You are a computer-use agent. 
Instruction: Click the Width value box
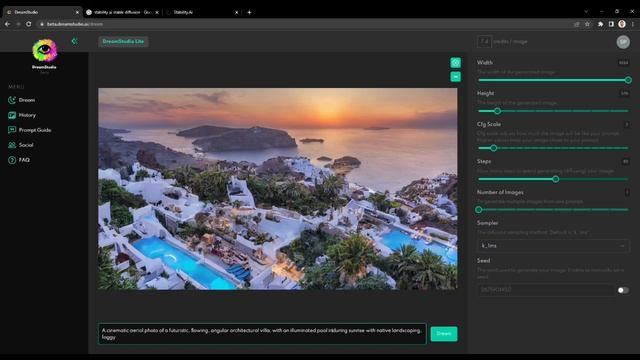(x=623, y=62)
